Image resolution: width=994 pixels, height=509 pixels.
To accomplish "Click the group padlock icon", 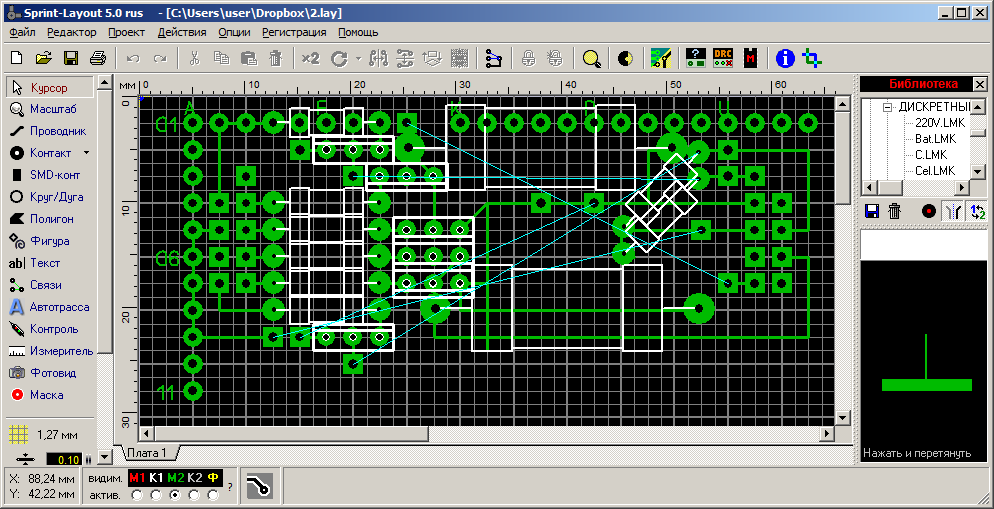I will click(x=529, y=58).
